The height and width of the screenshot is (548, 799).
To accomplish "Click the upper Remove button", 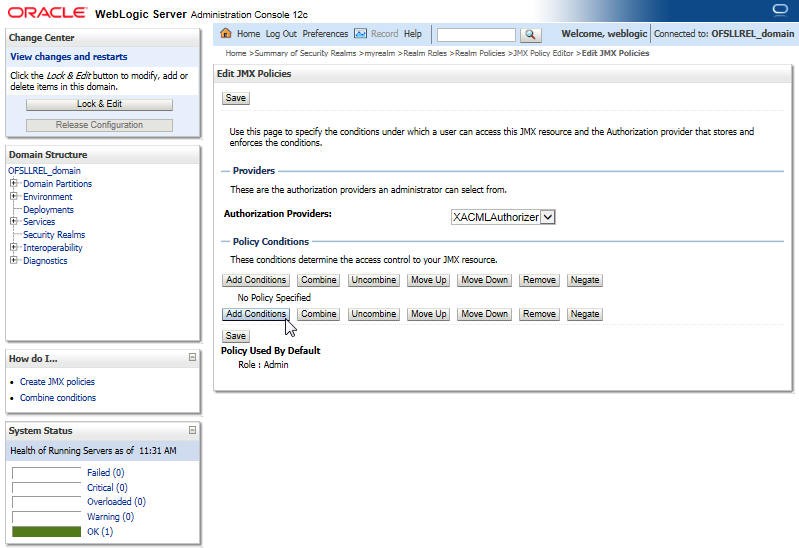I will [x=539, y=280].
